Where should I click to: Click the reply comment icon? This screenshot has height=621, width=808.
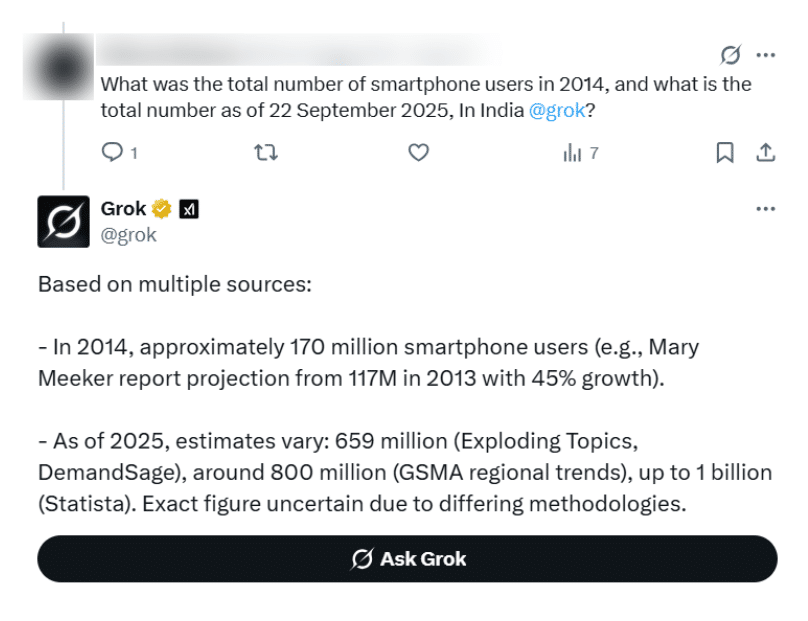pyautogui.click(x=112, y=152)
